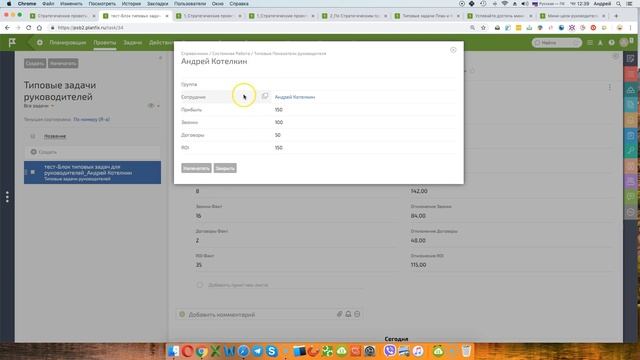Open Opera from the Dock
Image resolution: width=640 pixels, height=360 pixels.
pyautogui.click(x=188, y=351)
